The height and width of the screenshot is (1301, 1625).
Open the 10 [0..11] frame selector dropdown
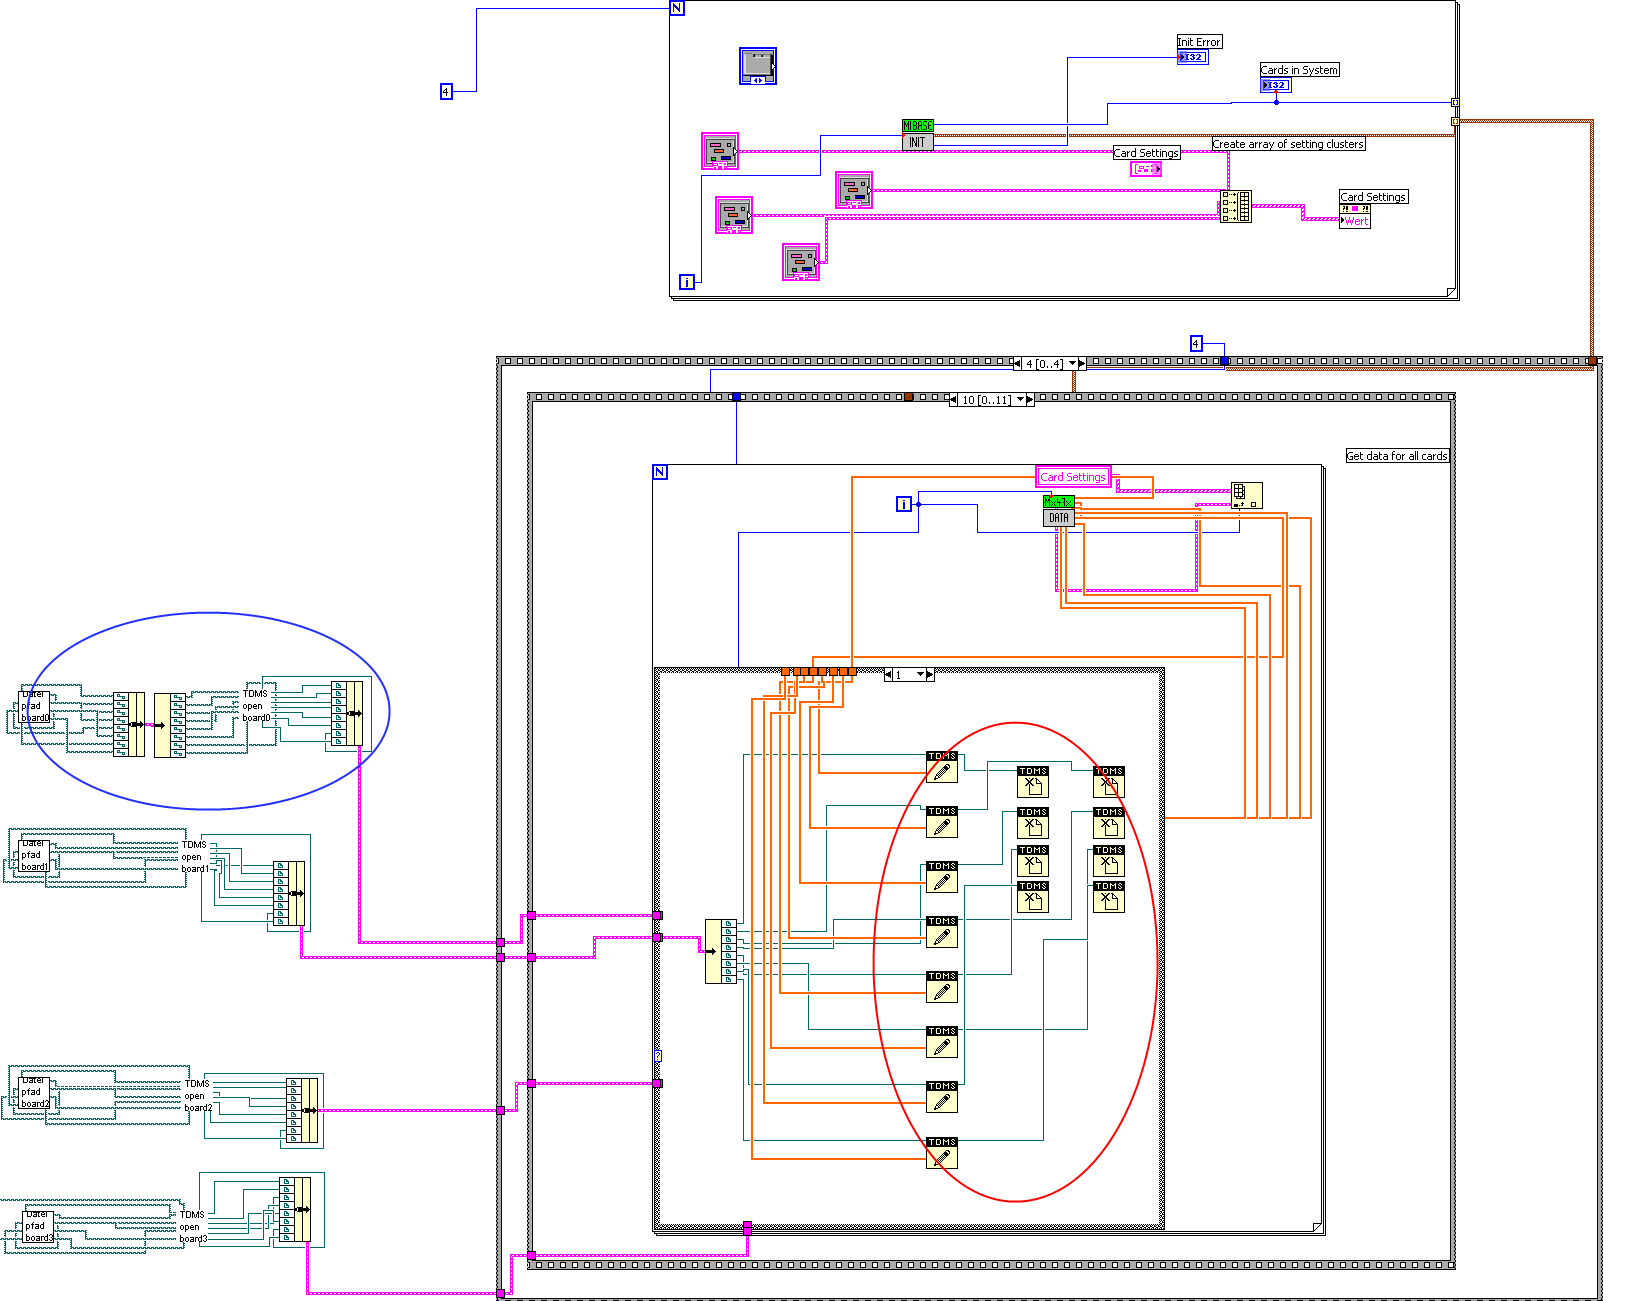click(x=1020, y=400)
